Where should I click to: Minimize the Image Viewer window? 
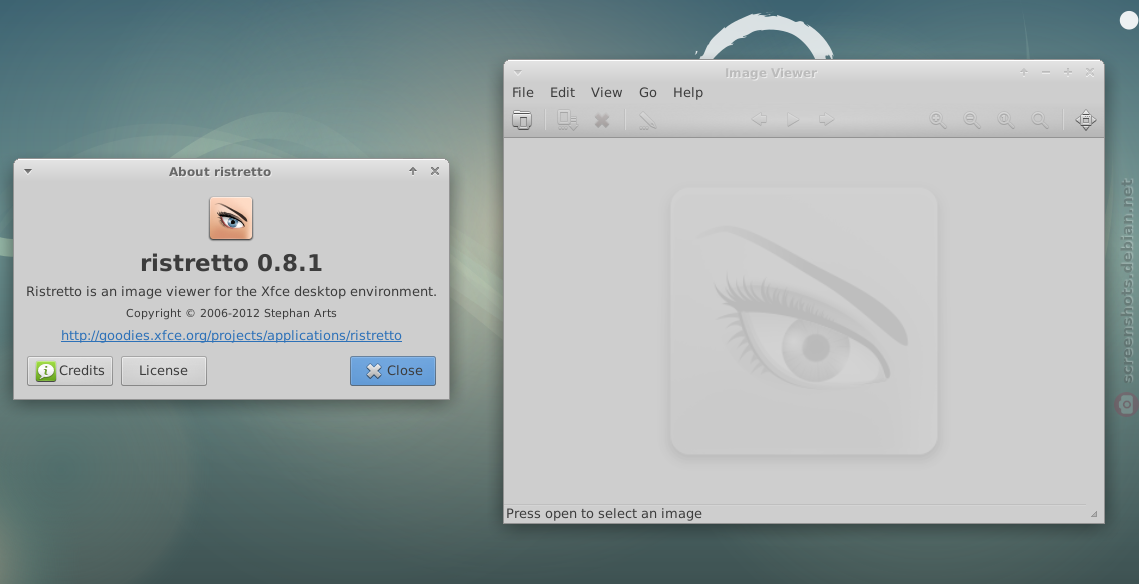1046,72
